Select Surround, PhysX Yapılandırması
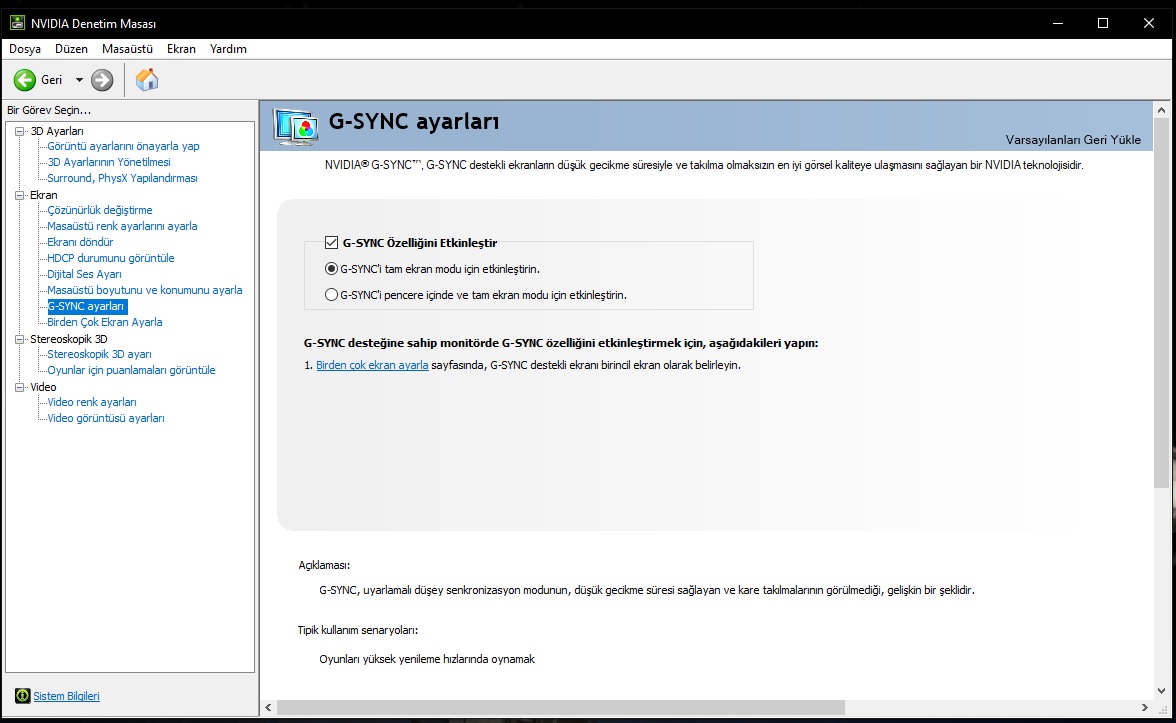The height and width of the screenshot is (723, 1176). [x=122, y=178]
